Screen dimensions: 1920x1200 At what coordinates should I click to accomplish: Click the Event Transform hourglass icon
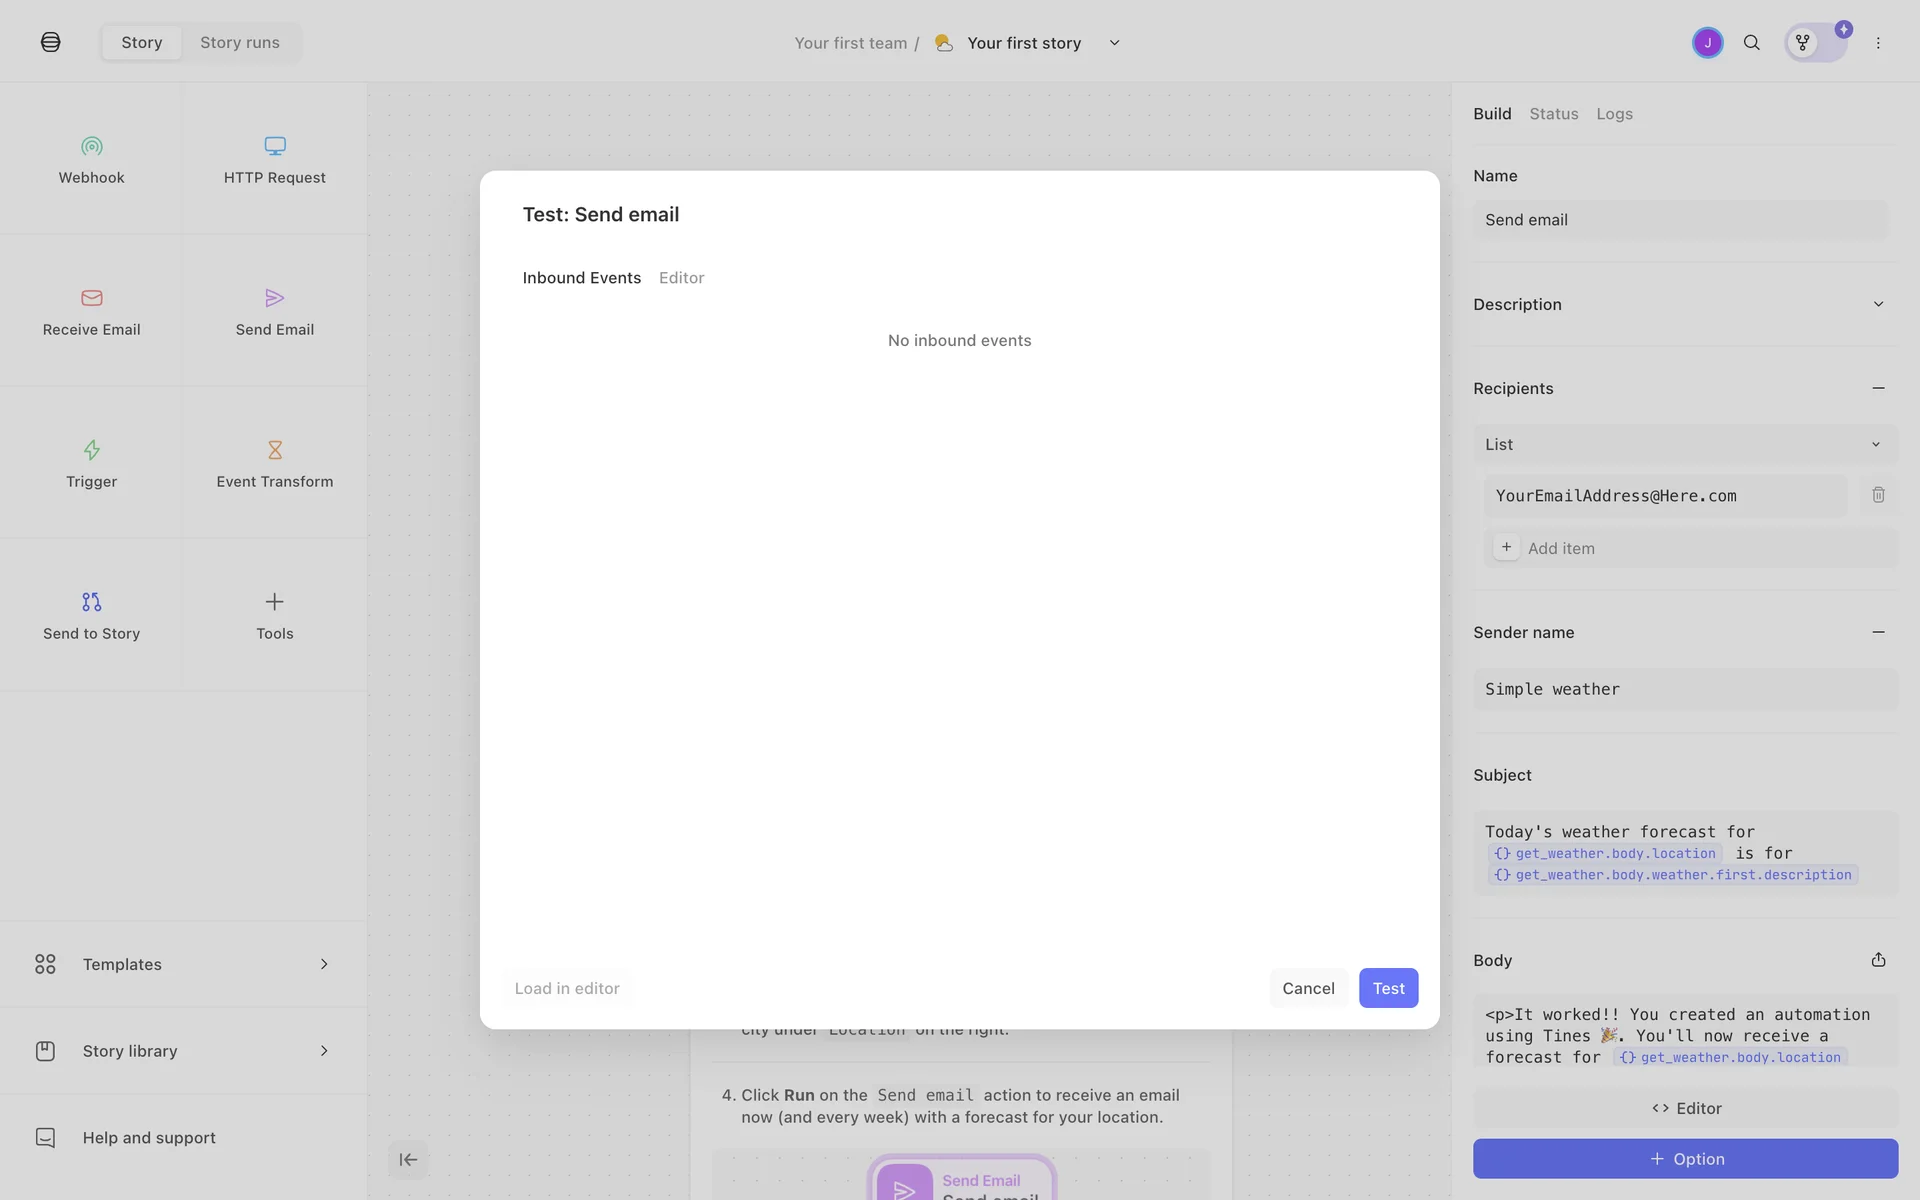tap(274, 450)
